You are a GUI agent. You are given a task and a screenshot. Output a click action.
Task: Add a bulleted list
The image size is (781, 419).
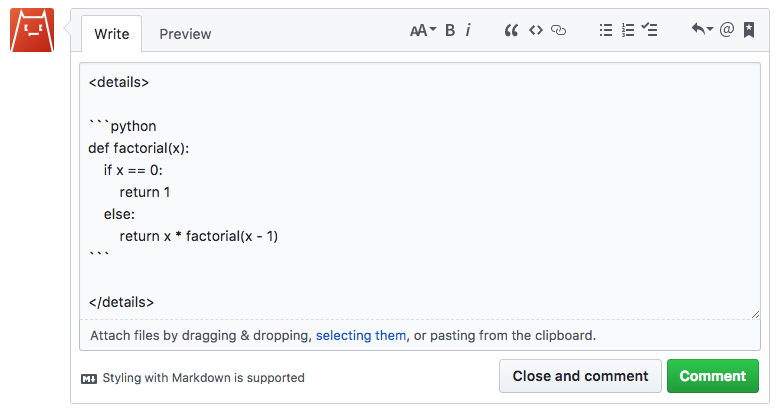pyautogui.click(x=606, y=30)
